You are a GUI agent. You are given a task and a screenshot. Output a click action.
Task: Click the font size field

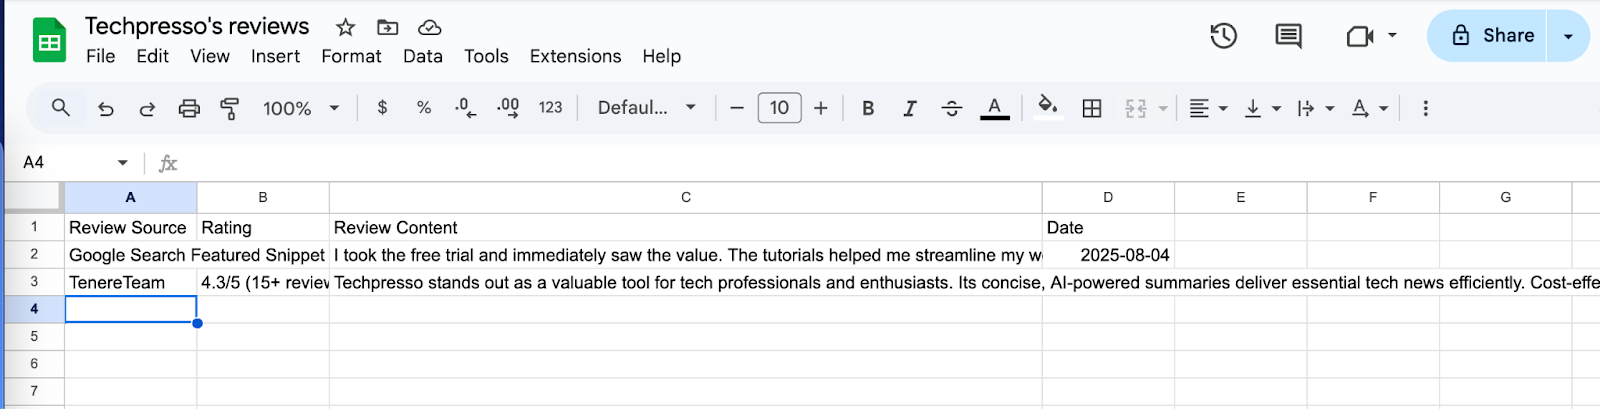pyautogui.click(x=780, y=107)
